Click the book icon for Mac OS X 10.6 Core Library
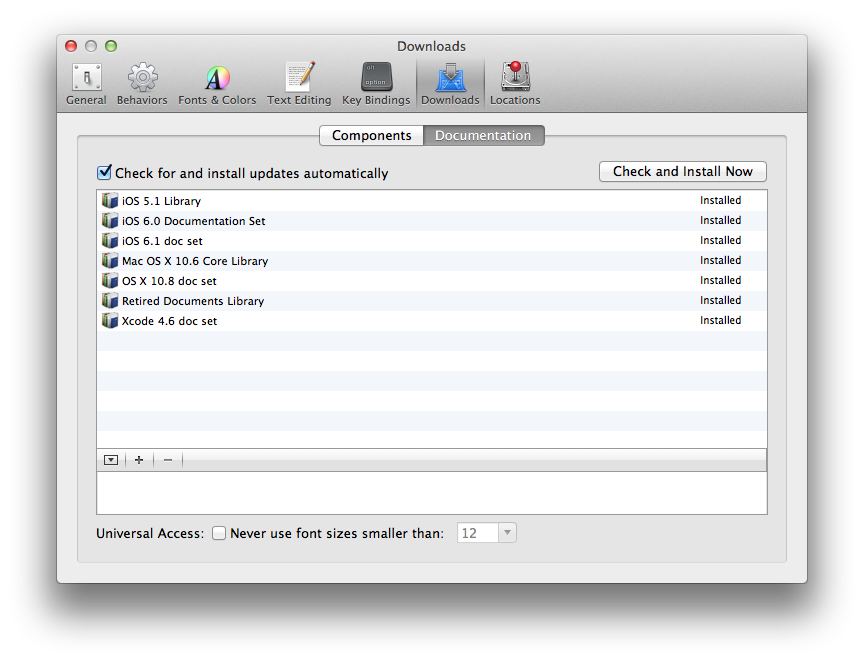Image resolution: width=864 pixels, height=662 pixels. click(110, 260)
